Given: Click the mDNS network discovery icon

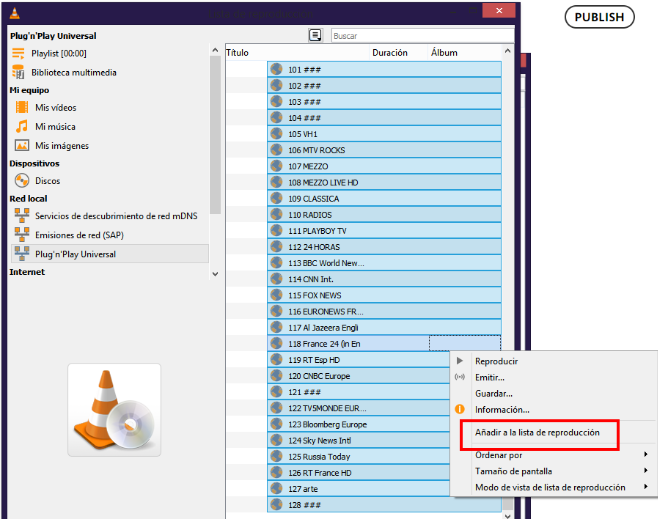Looking at the screenshot, I should (x=22, y=216).
